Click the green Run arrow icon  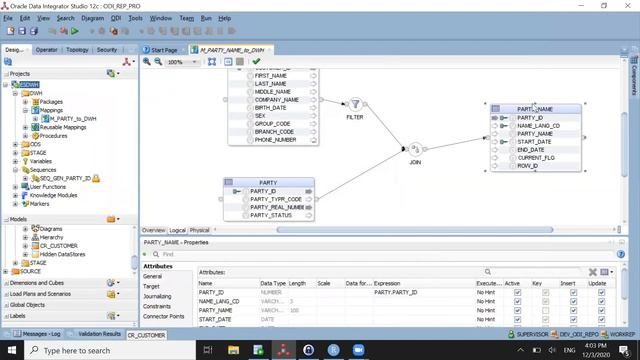(x=75, y=31)
